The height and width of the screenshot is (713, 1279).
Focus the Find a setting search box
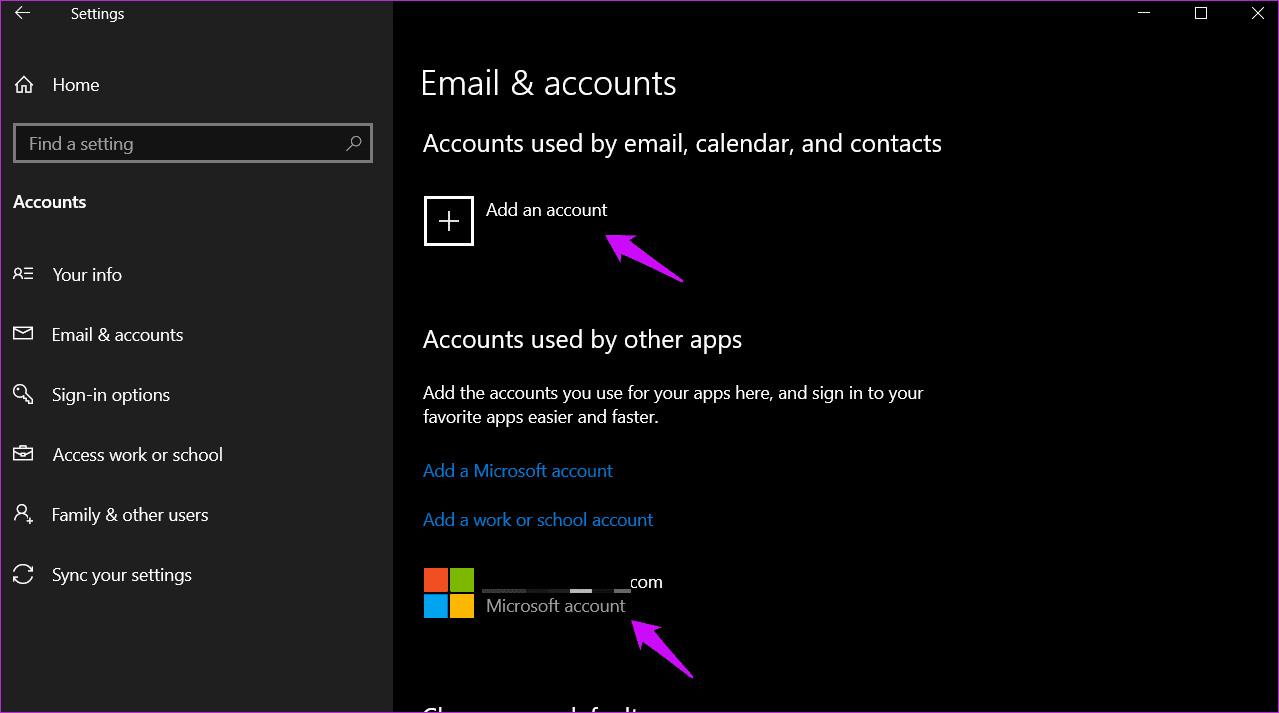click(193, 144)
